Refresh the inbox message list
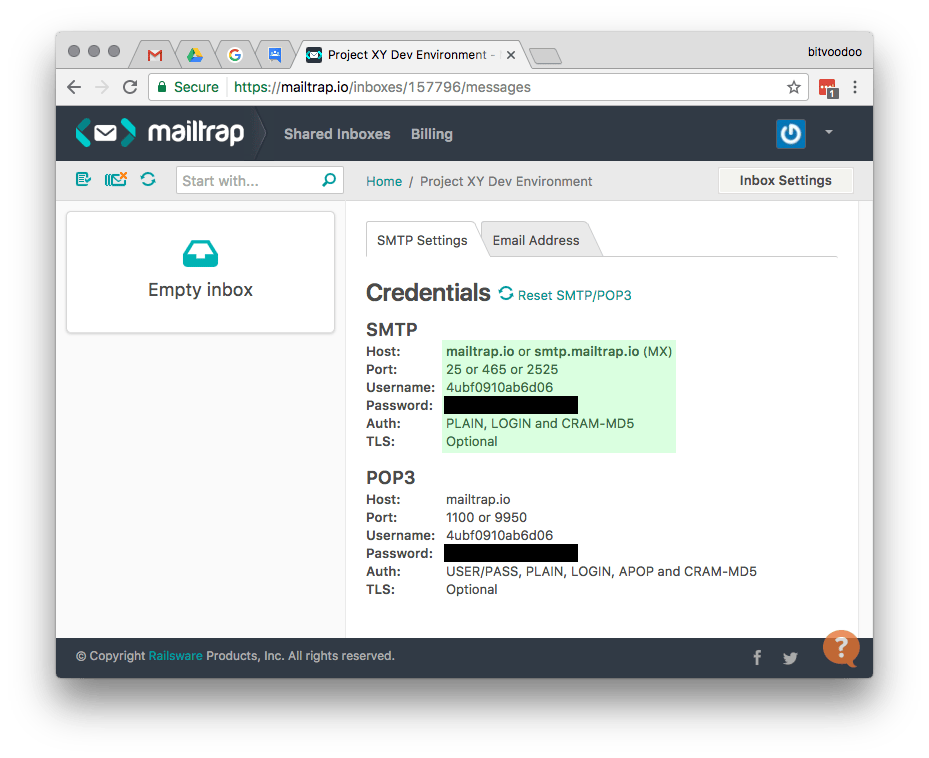 [148, 179]
